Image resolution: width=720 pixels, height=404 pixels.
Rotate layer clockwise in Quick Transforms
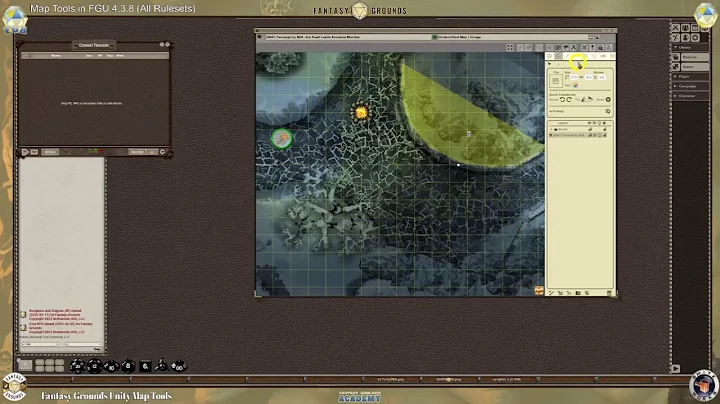[x=569, y=100]
